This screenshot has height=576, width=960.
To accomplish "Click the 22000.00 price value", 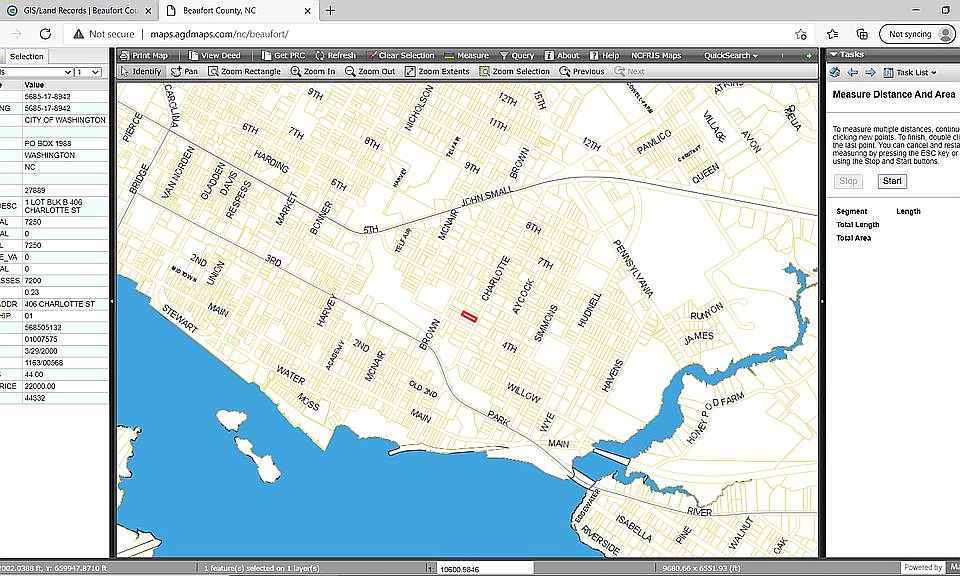I will point(40,386).
